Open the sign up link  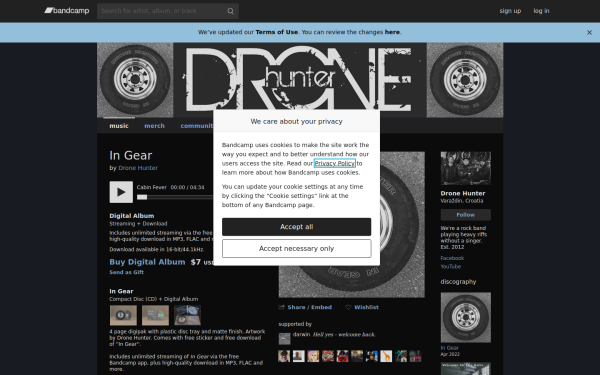[510, 11]
